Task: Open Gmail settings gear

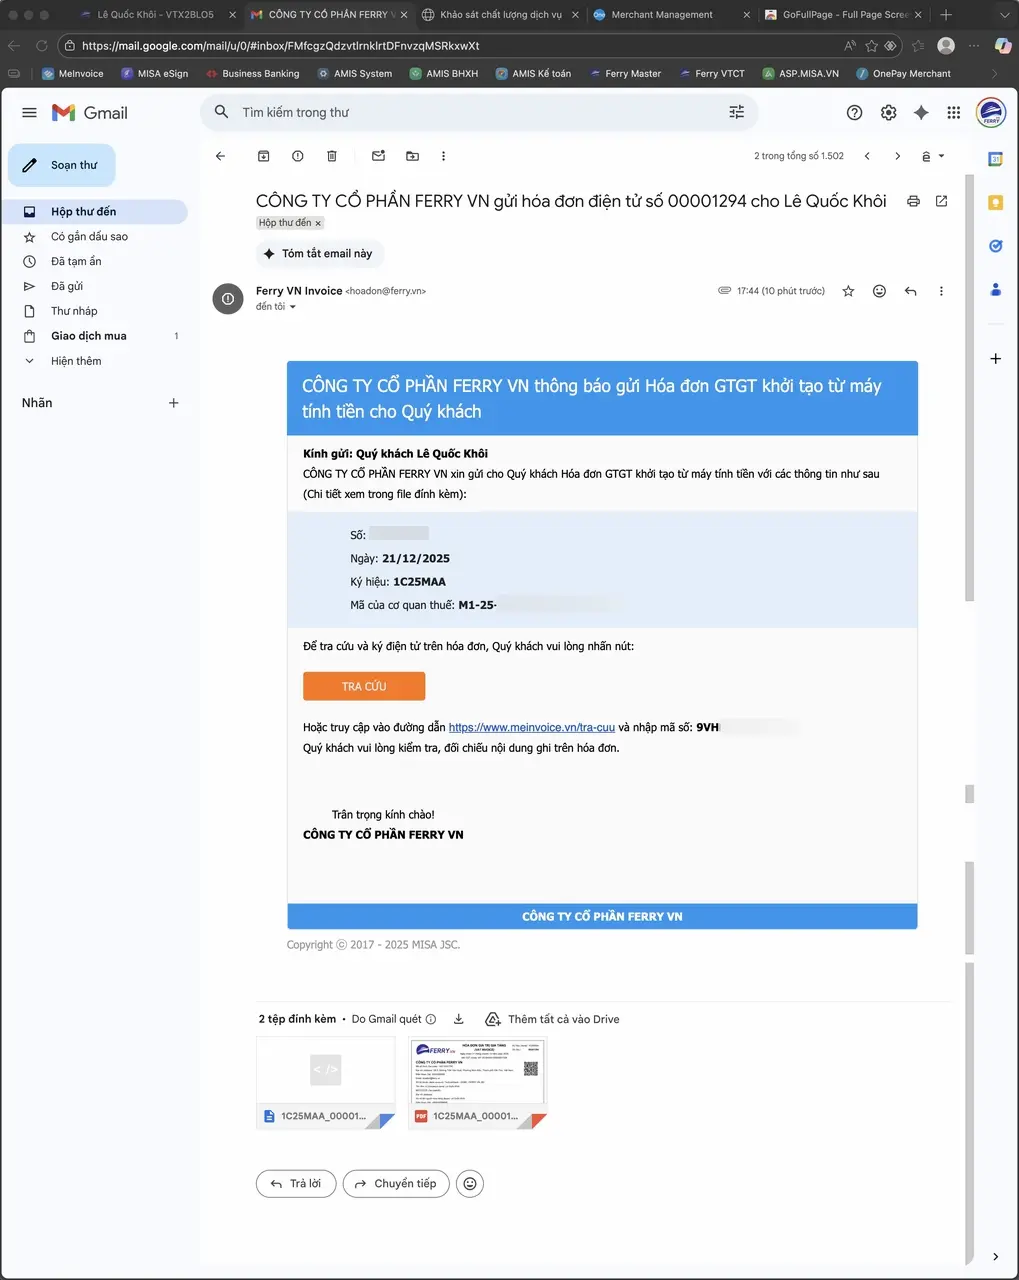Action: (x=887, y=112)
